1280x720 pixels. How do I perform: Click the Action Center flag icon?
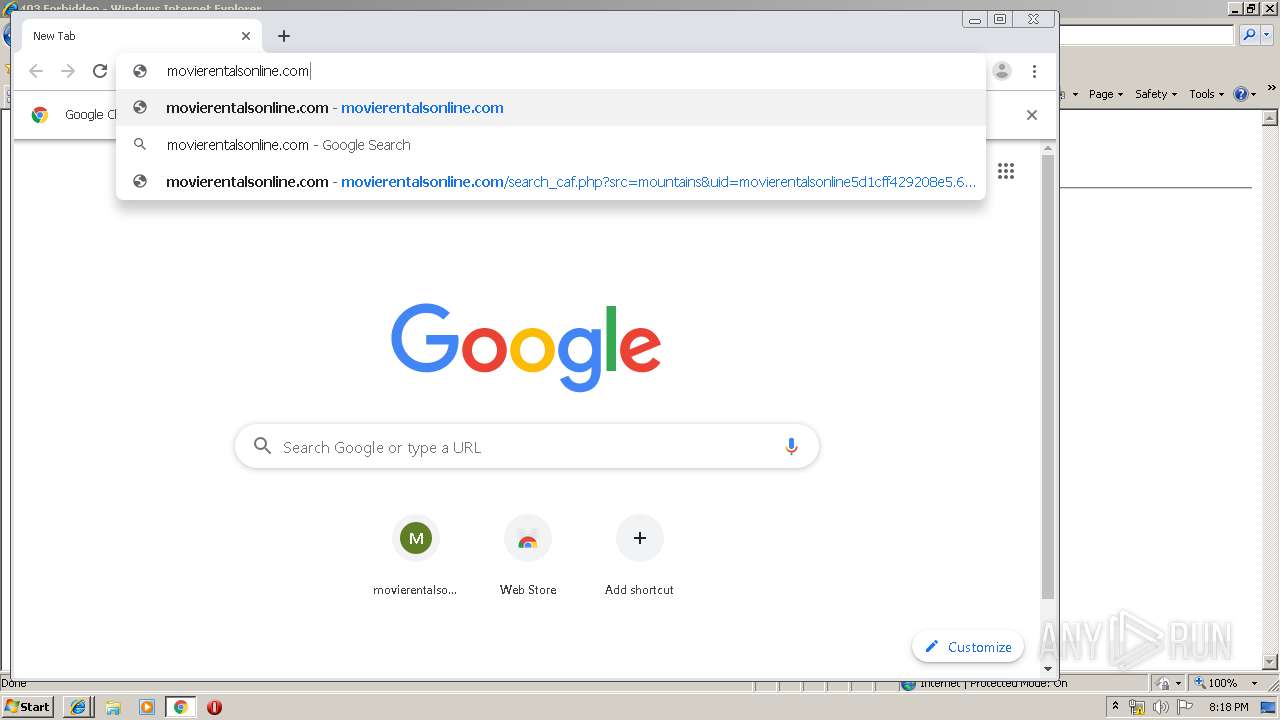point(1185,707)
